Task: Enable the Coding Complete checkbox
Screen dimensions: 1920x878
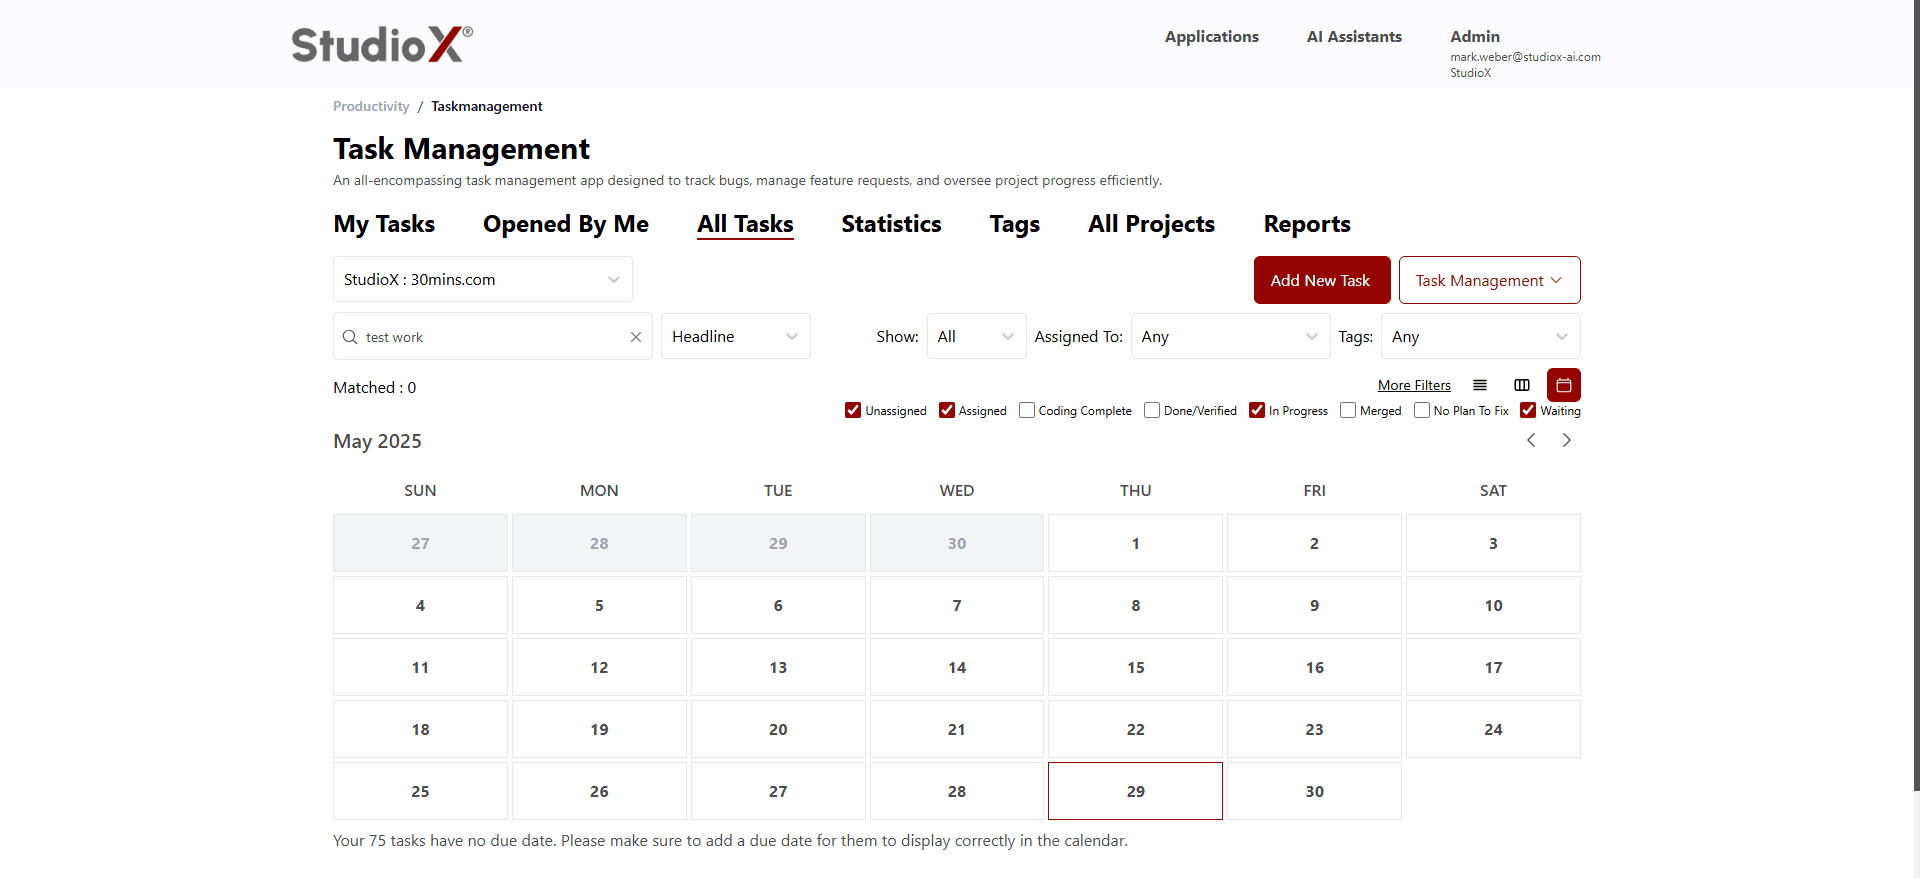Action: 1027,410
